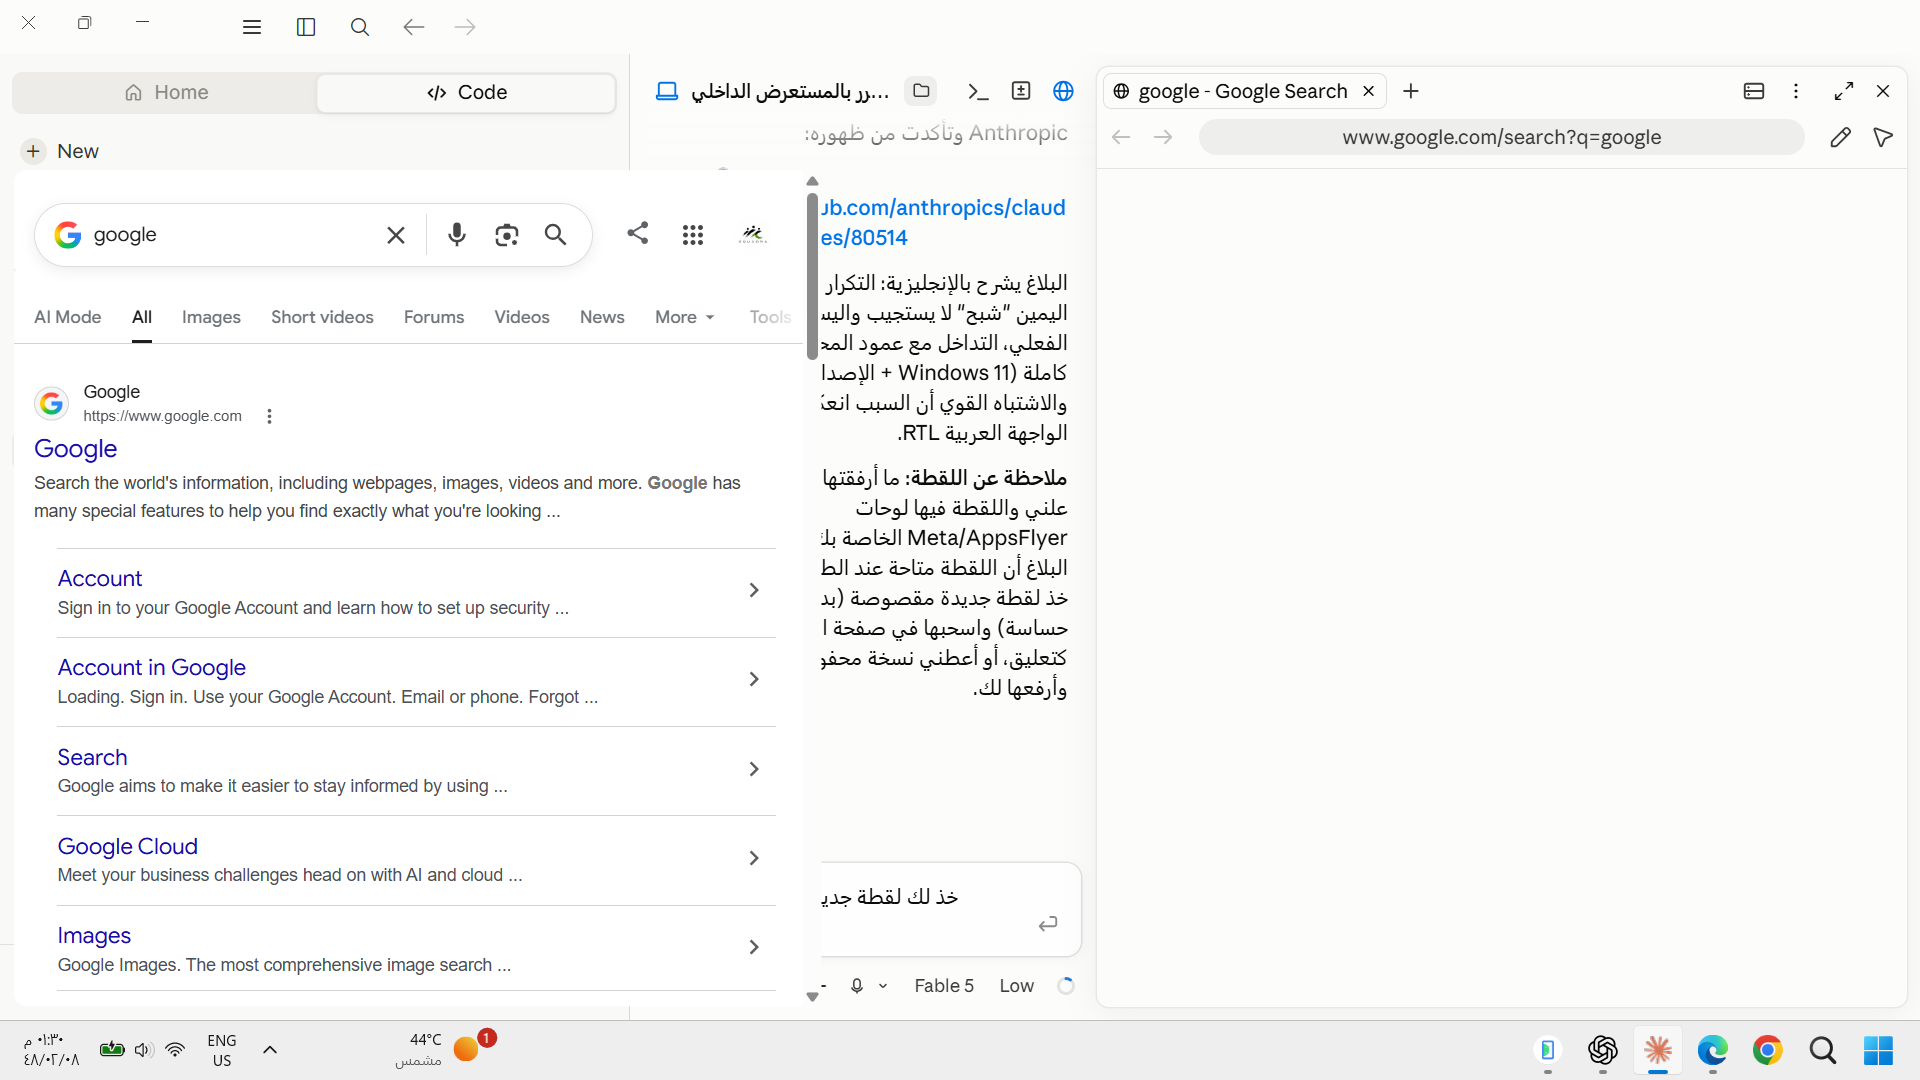Open the terminal panel icon
This screenshot has width=1920, height=1080.
(978, 92)
